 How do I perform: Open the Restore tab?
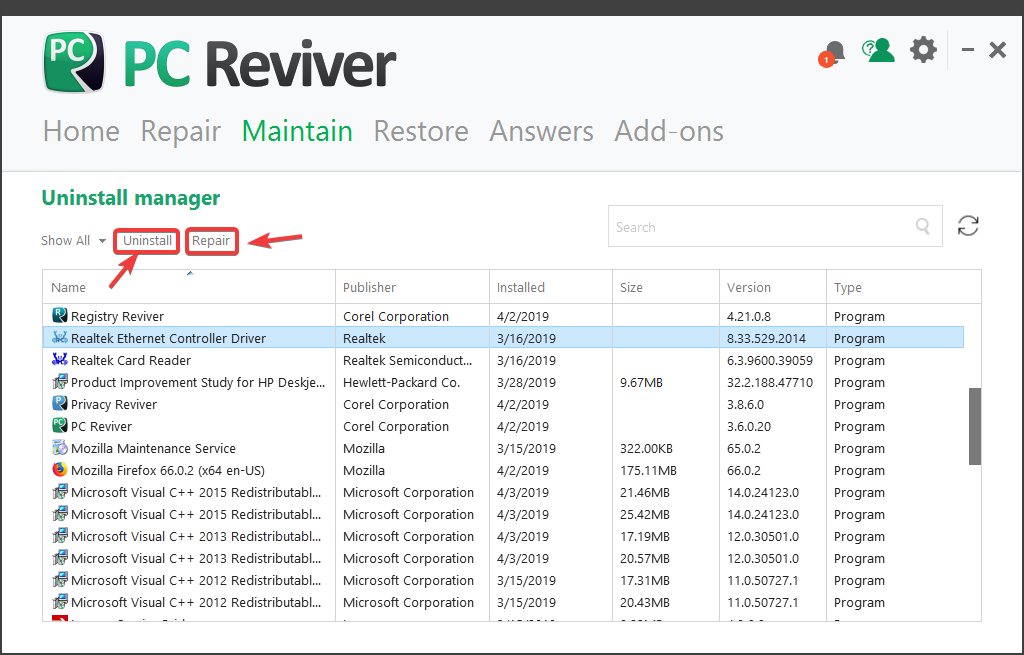point(421,131)
